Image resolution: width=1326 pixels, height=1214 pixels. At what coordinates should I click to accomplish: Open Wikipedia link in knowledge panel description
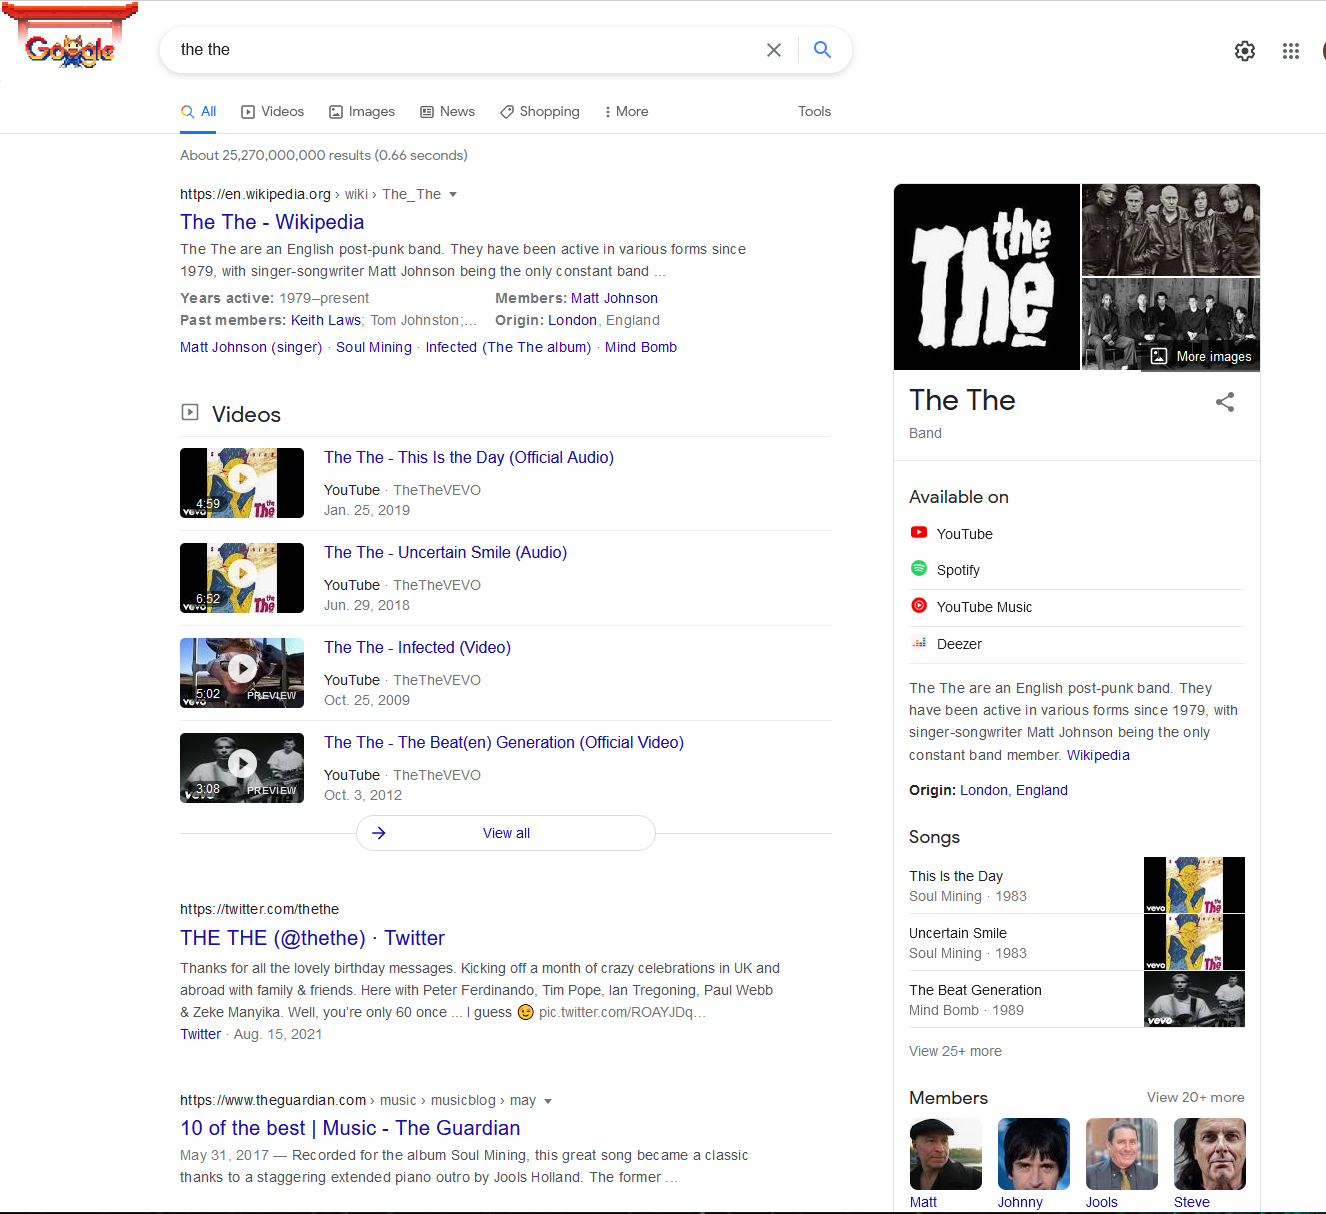pos(1098,755)
